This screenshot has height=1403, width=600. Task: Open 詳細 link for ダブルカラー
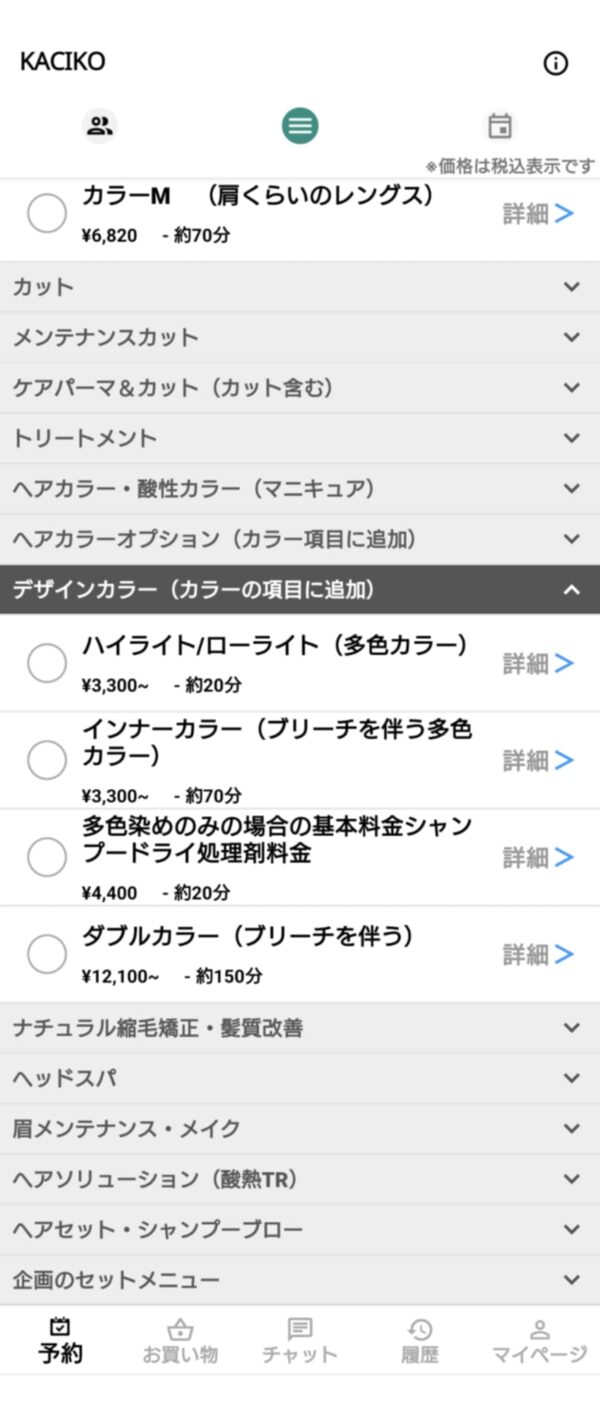pos(538,954)
